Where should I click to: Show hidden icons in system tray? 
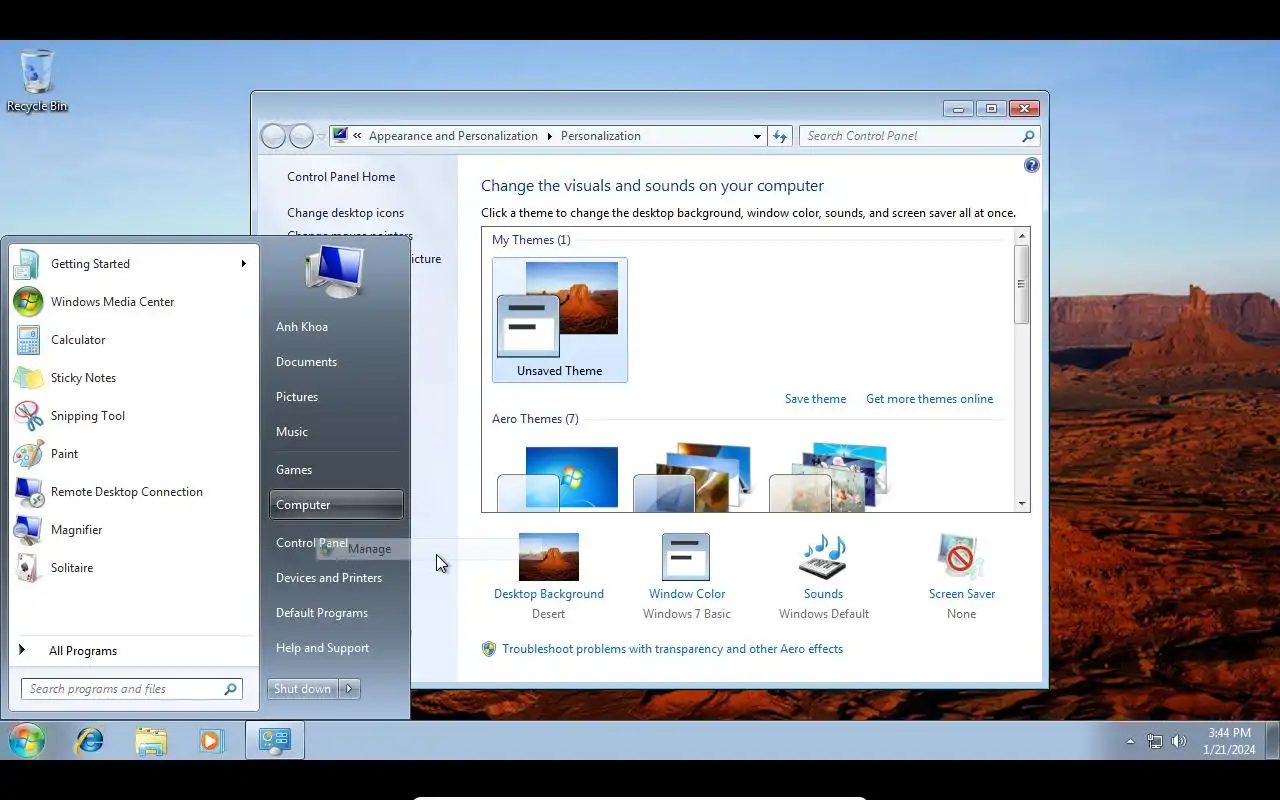pos(1130,741)
